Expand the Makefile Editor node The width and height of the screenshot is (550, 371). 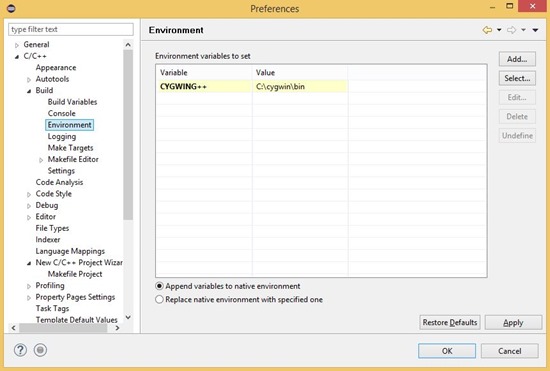41,160
